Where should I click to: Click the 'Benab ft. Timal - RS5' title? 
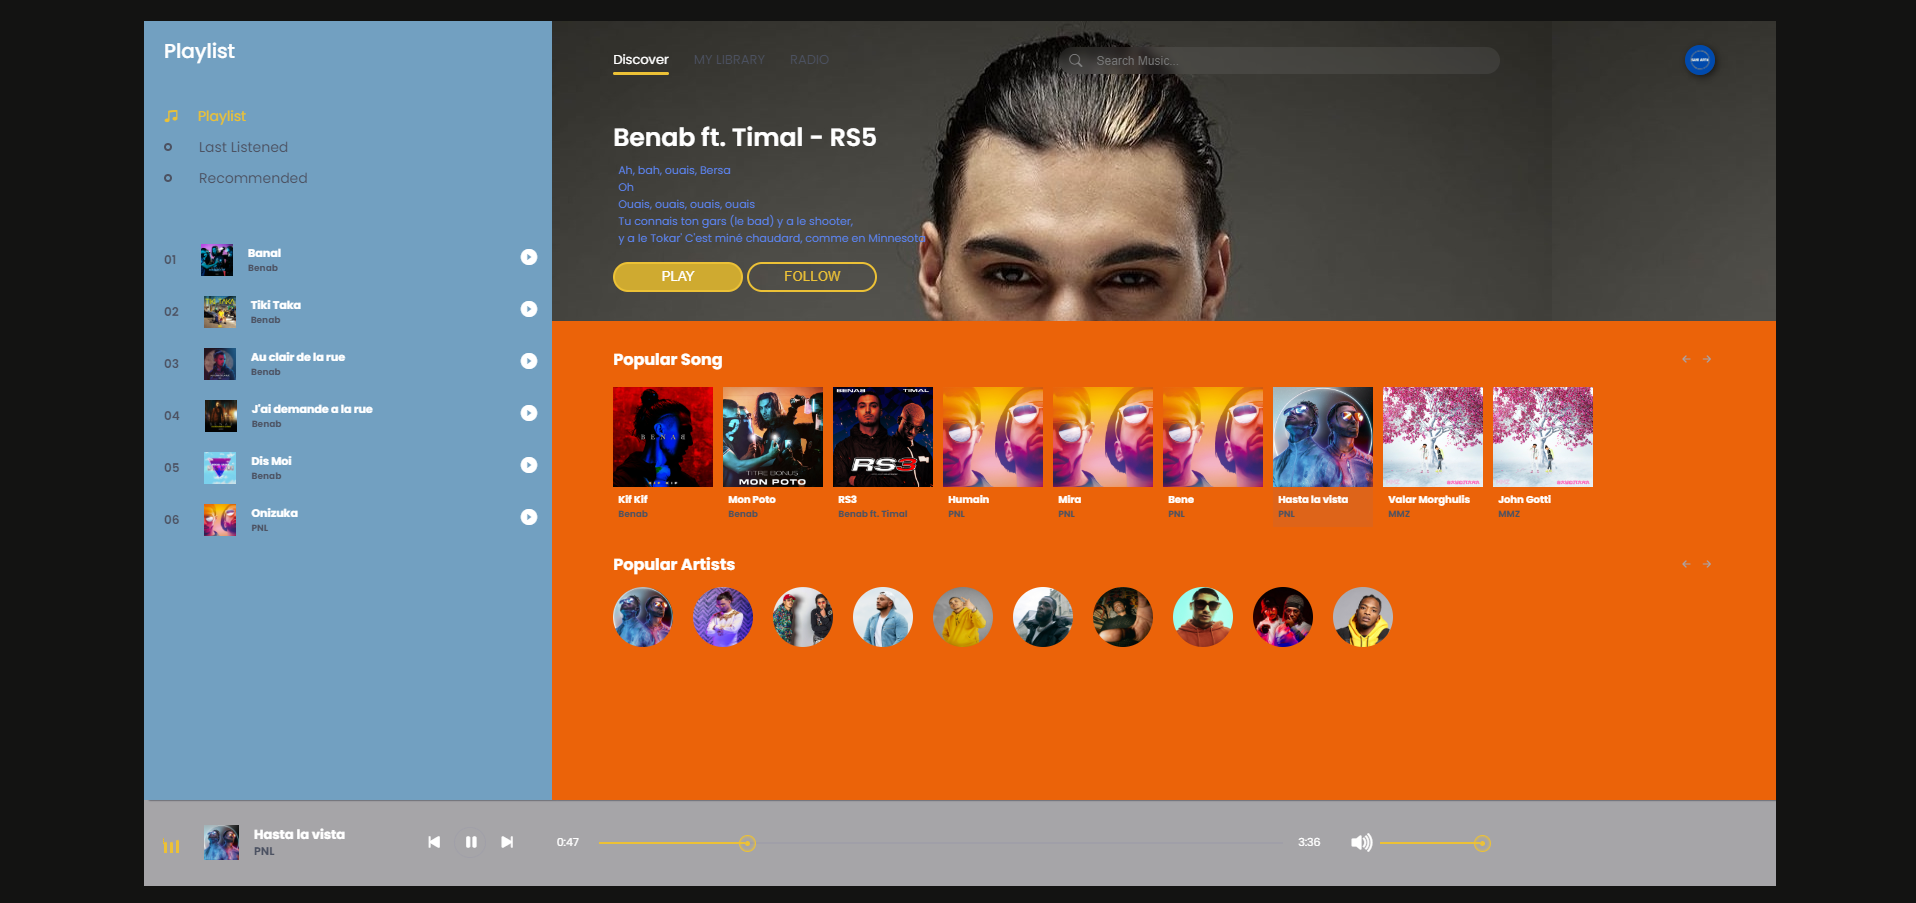[745, 137]
